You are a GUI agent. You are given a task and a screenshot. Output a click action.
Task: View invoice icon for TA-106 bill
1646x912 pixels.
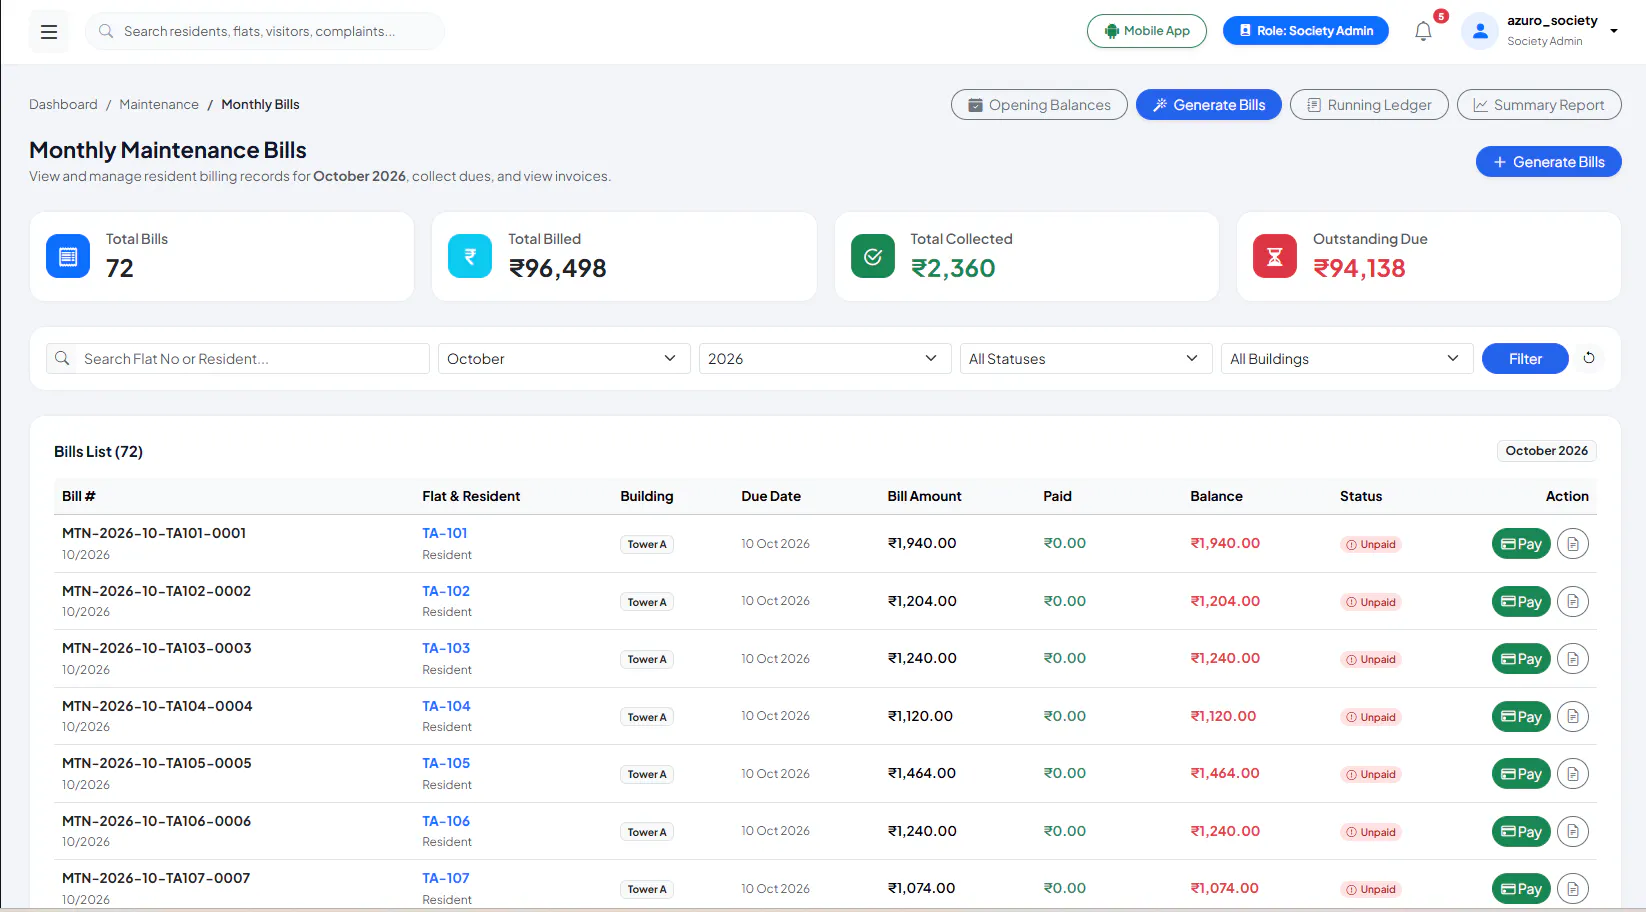(x=1573, y=831)
